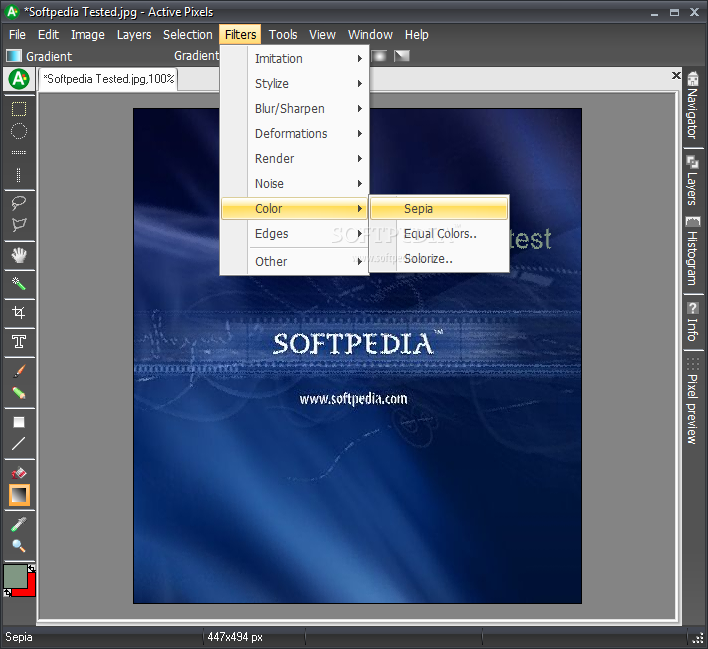This screenshot has height=649, width=708.
Task: Select the Text tool
Action: pyautogui.click(x=19, y=342)
